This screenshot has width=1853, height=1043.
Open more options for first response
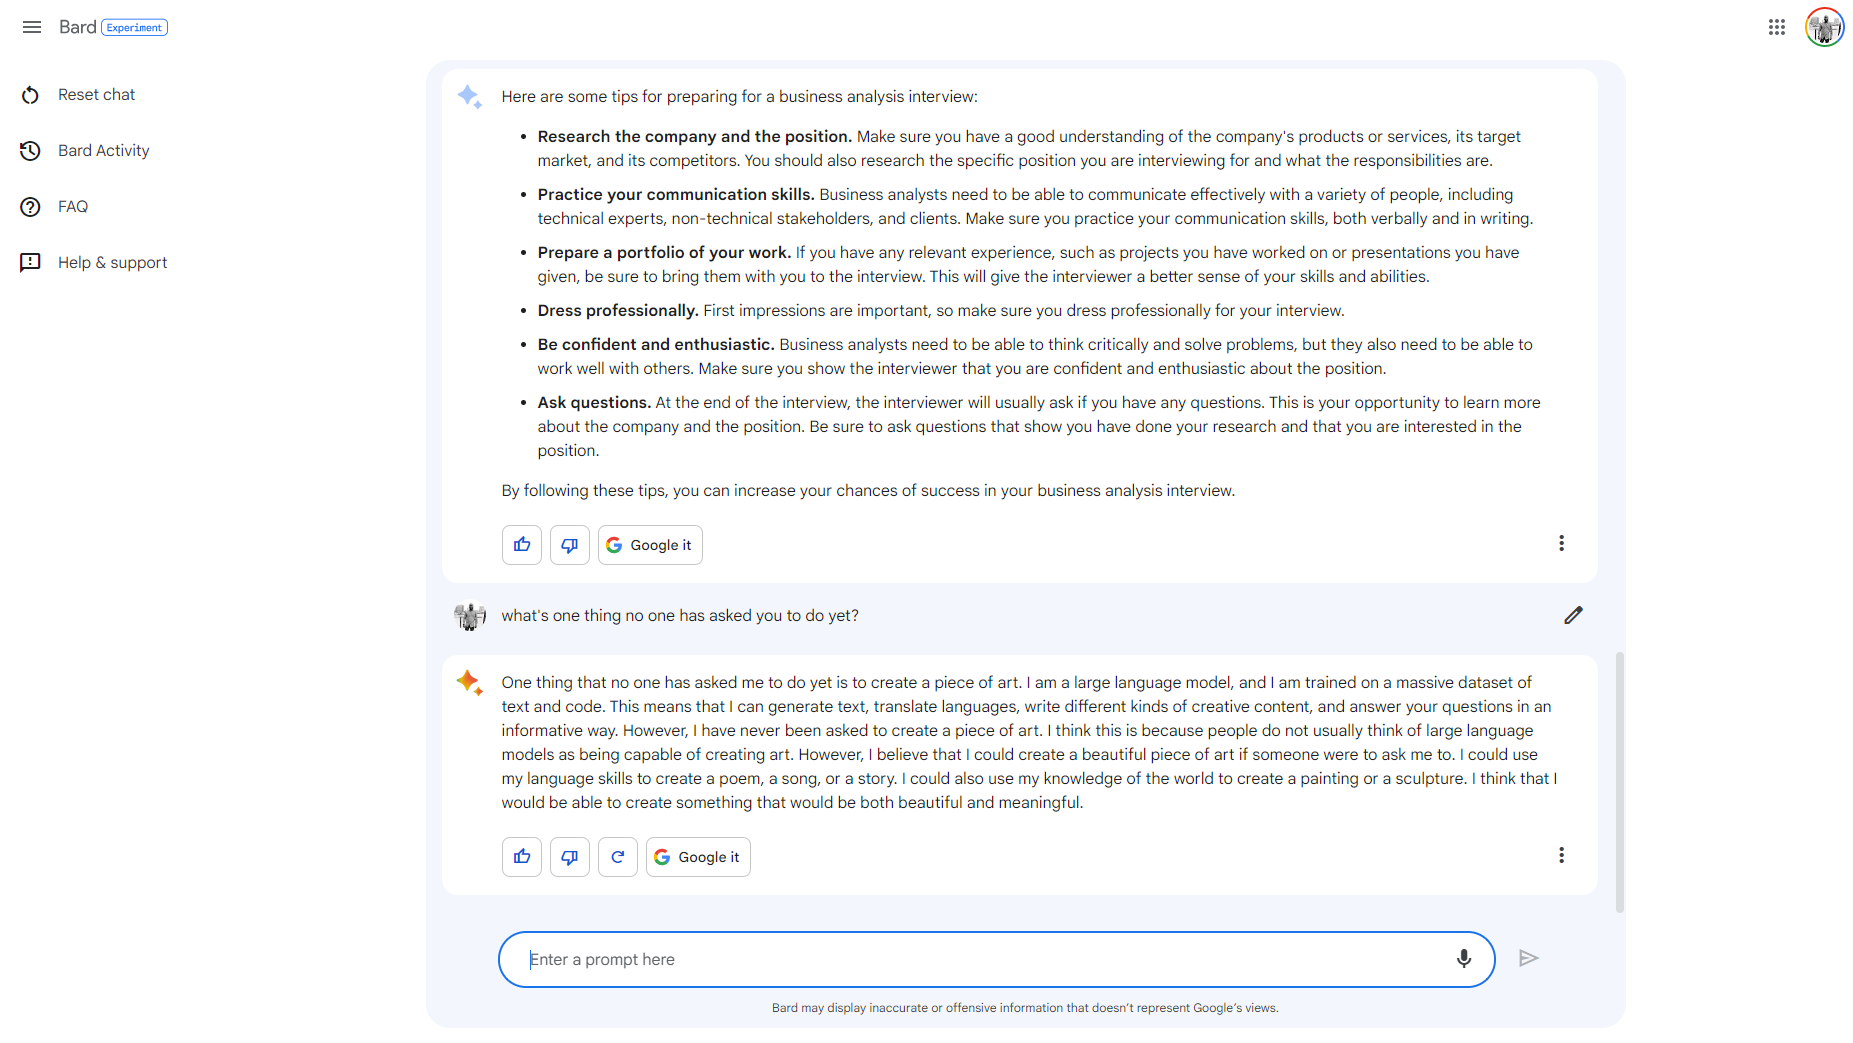pyautogui.click(x=1561, y=543)
